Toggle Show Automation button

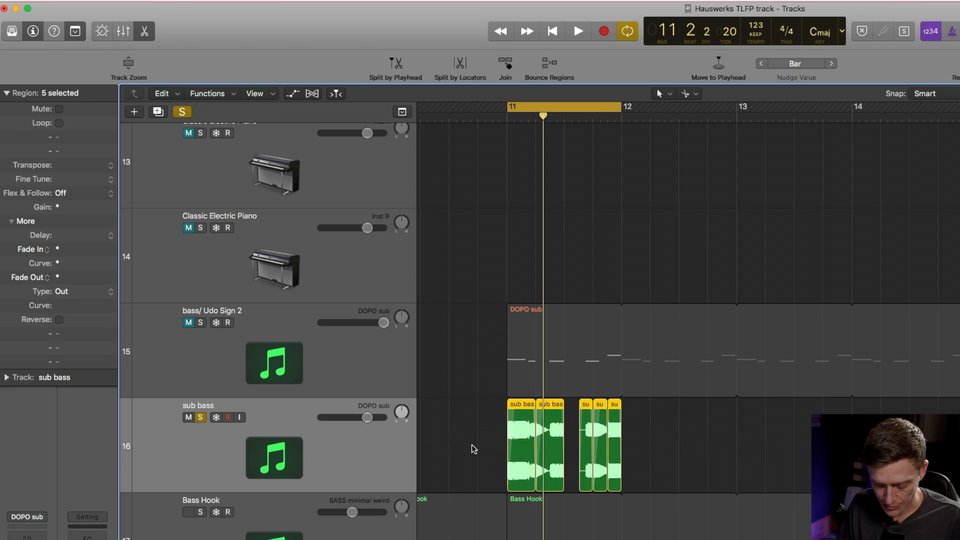[293, 94]
